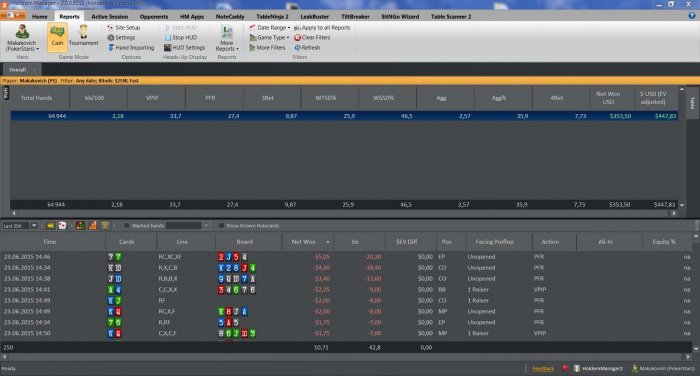Switch to the Opponents ribbon tab
700x376 pixels.
pos(154,17)
